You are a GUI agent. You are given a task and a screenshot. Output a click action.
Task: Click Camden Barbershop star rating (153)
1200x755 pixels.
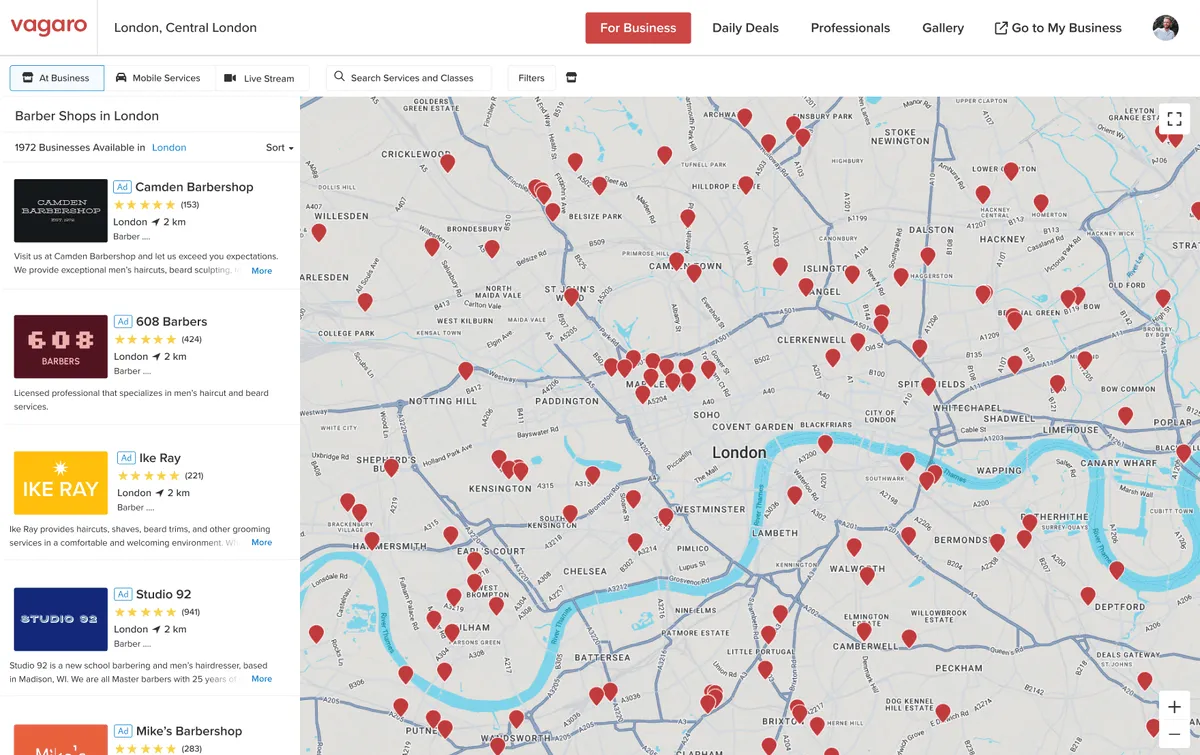[145, 205]
